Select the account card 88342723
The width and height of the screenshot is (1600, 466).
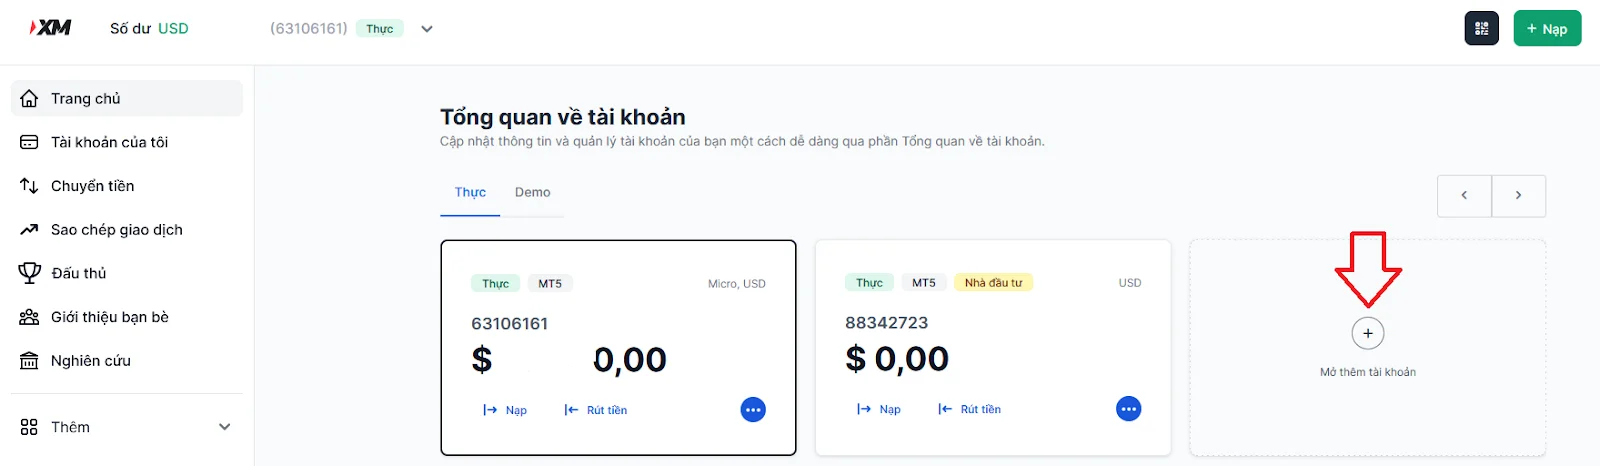(993, 348)
